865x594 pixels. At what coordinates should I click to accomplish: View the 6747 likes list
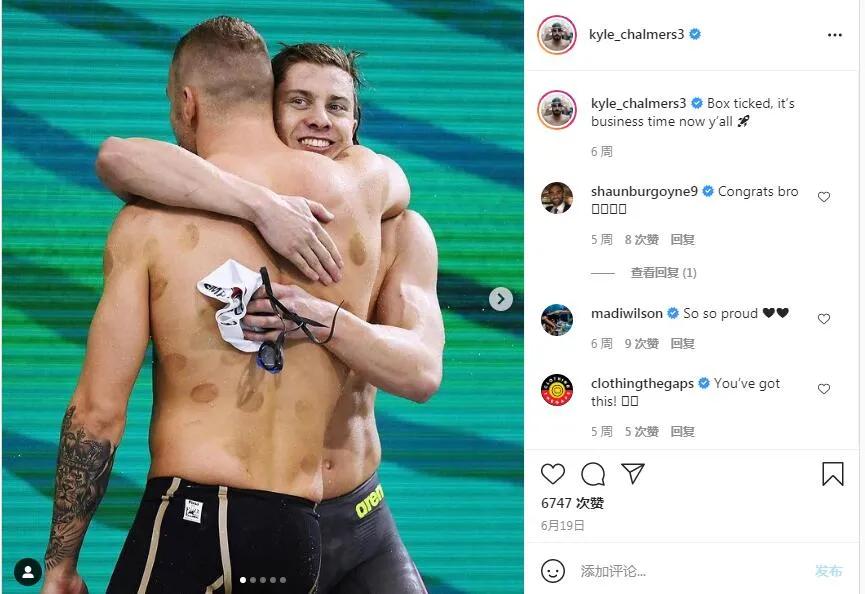[572, 503]
